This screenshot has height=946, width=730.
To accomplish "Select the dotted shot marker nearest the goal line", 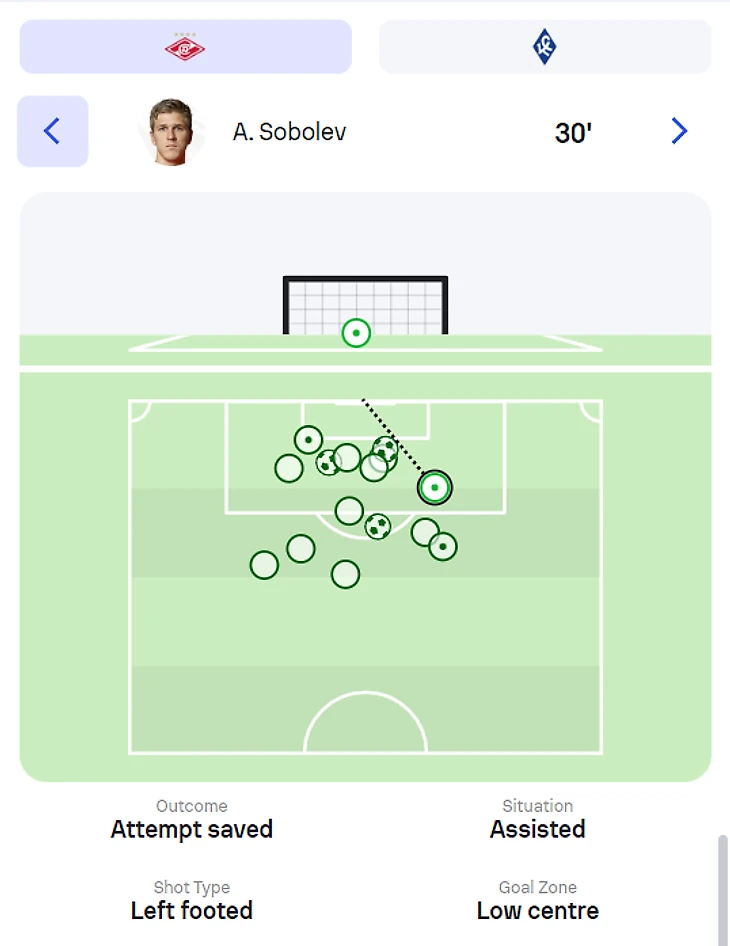I will pyautogui.click(x=308, y=439).
